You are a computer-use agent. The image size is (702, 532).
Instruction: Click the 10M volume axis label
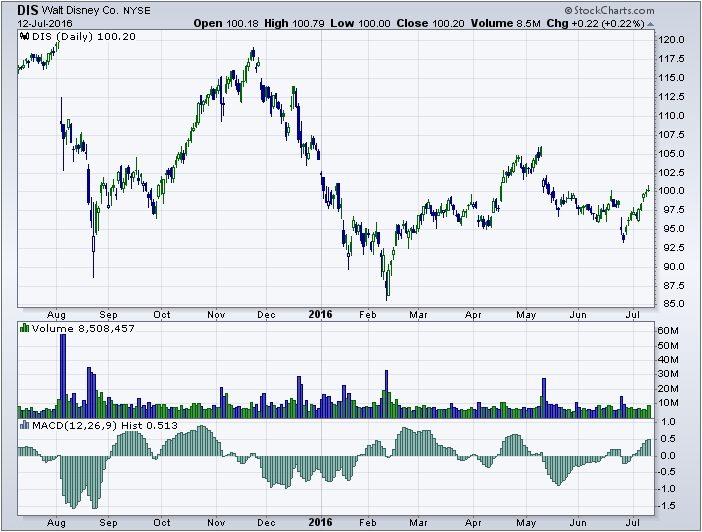[x=668, y=403]
